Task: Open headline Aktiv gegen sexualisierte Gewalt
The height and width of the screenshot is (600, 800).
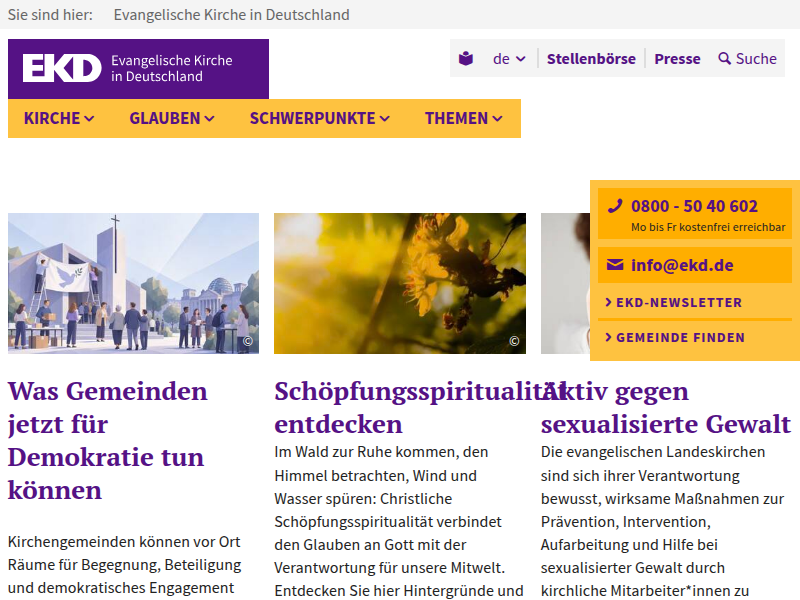Action: tap(666, 407)
